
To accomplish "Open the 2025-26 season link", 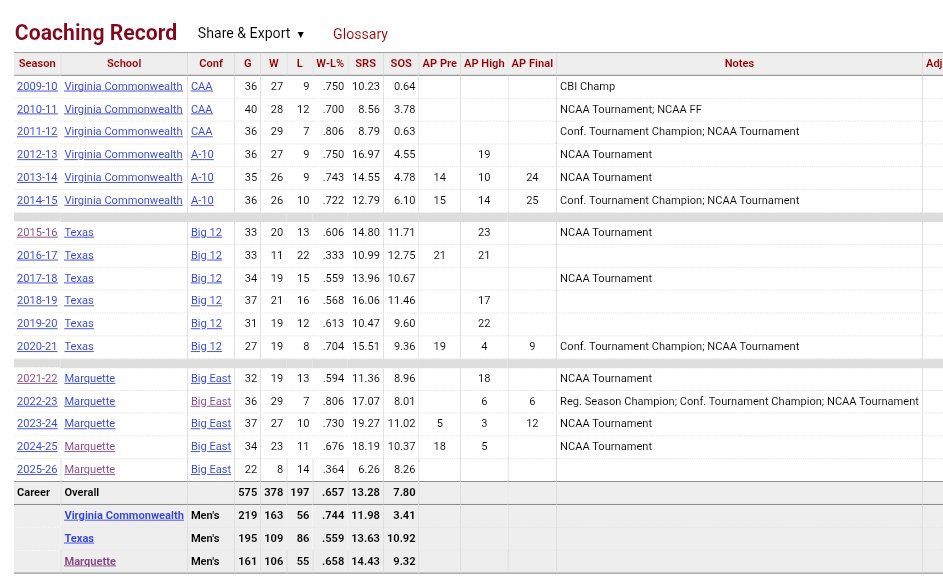I will pyautogui.click(x=37, y=469).
